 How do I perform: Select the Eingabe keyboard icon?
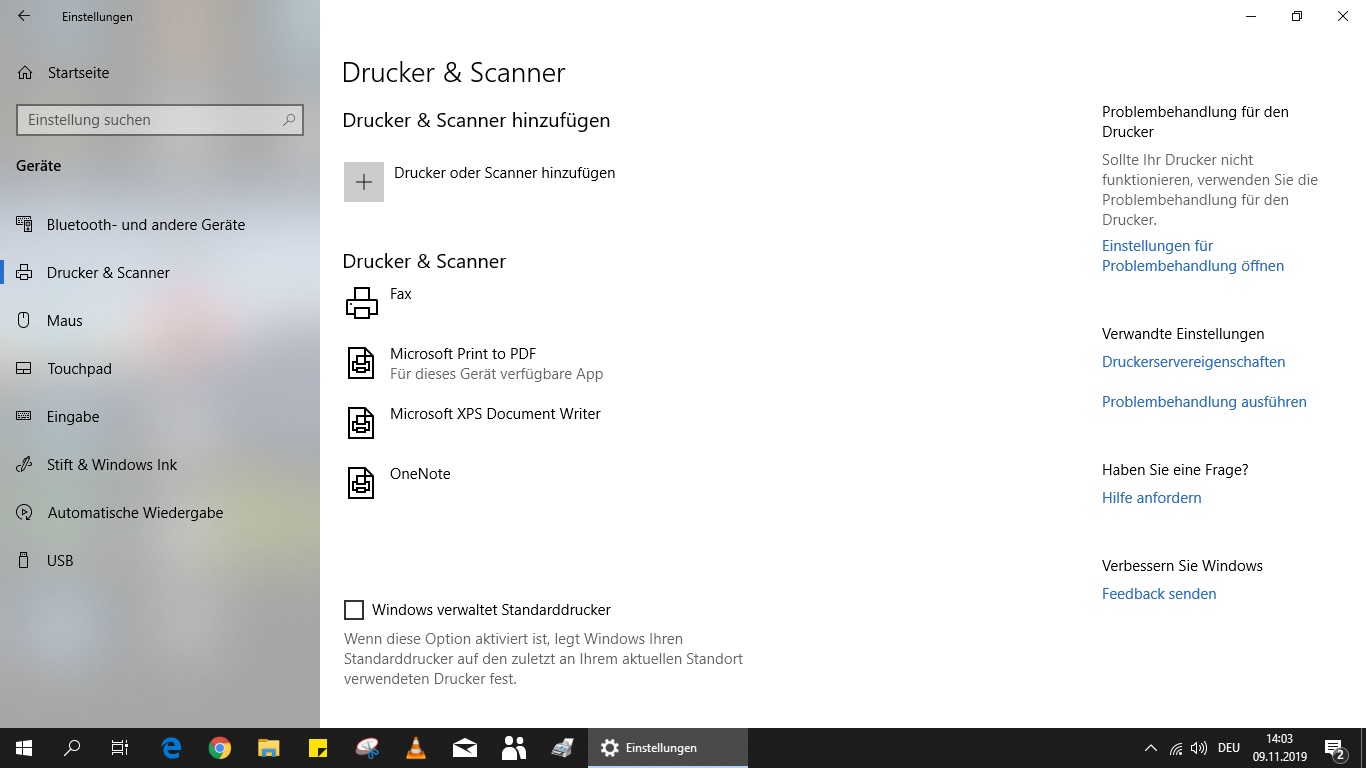[25, 417]
